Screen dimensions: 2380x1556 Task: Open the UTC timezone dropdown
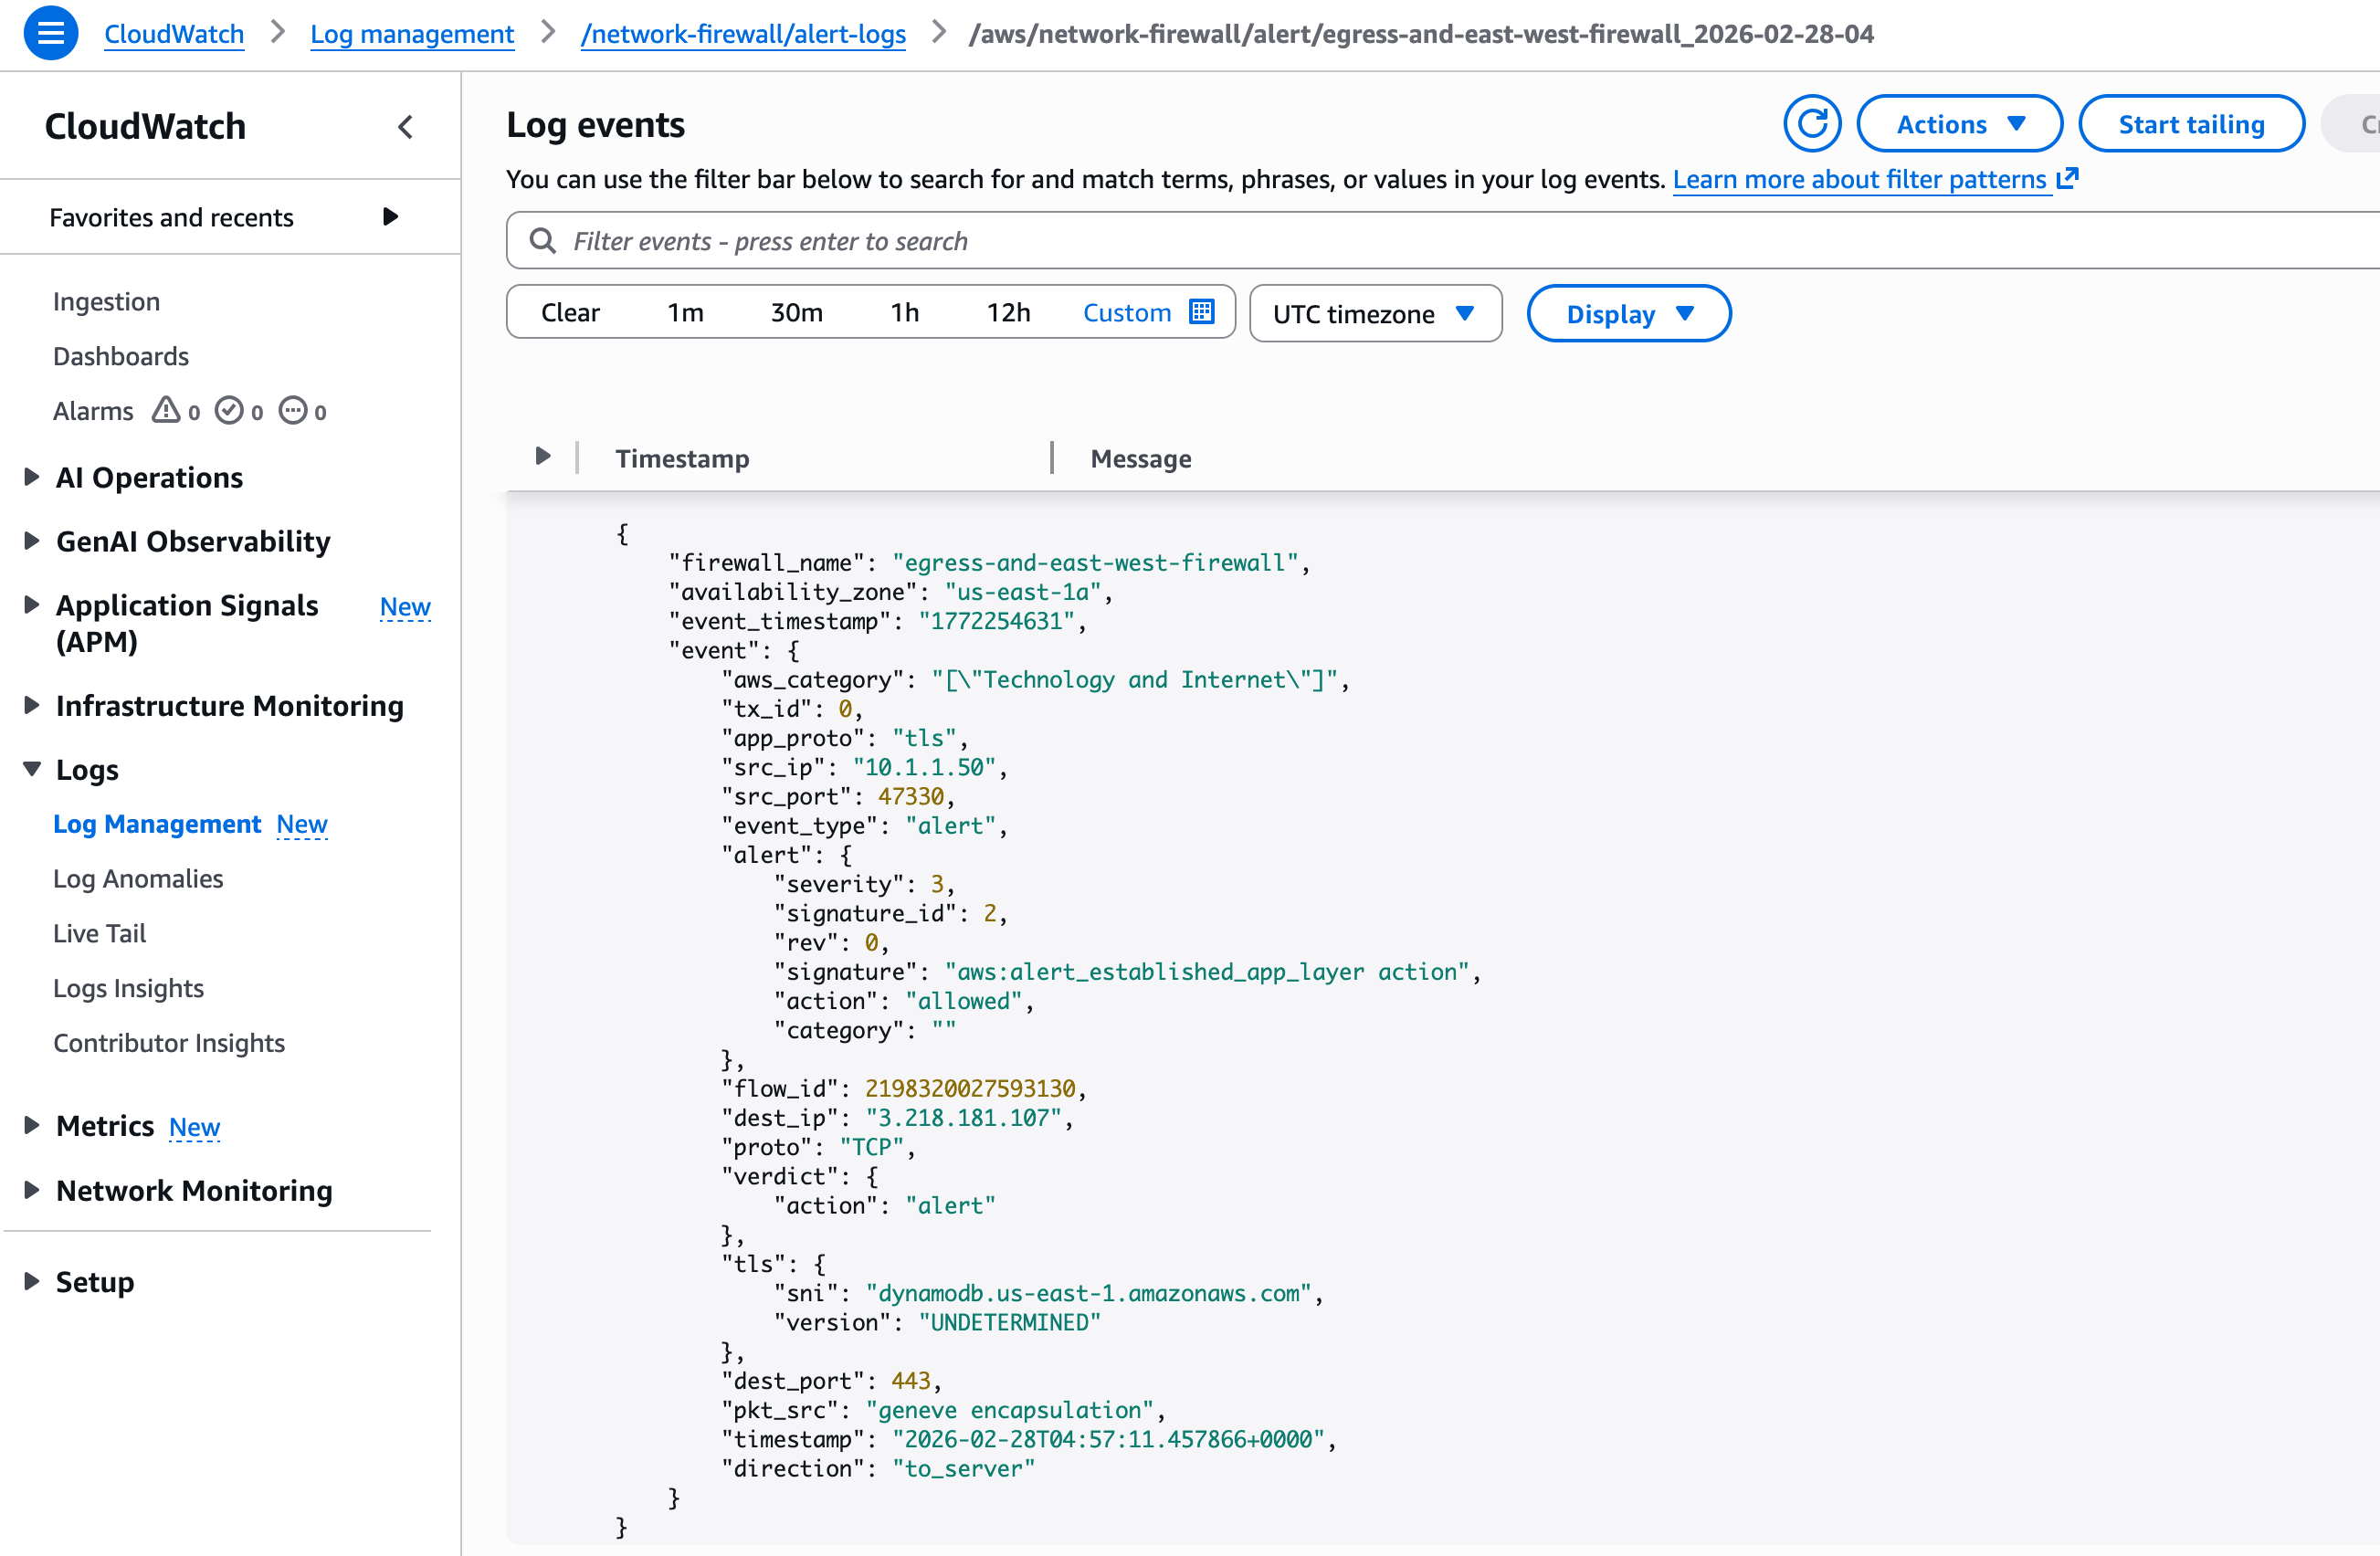coord(1374,314)
